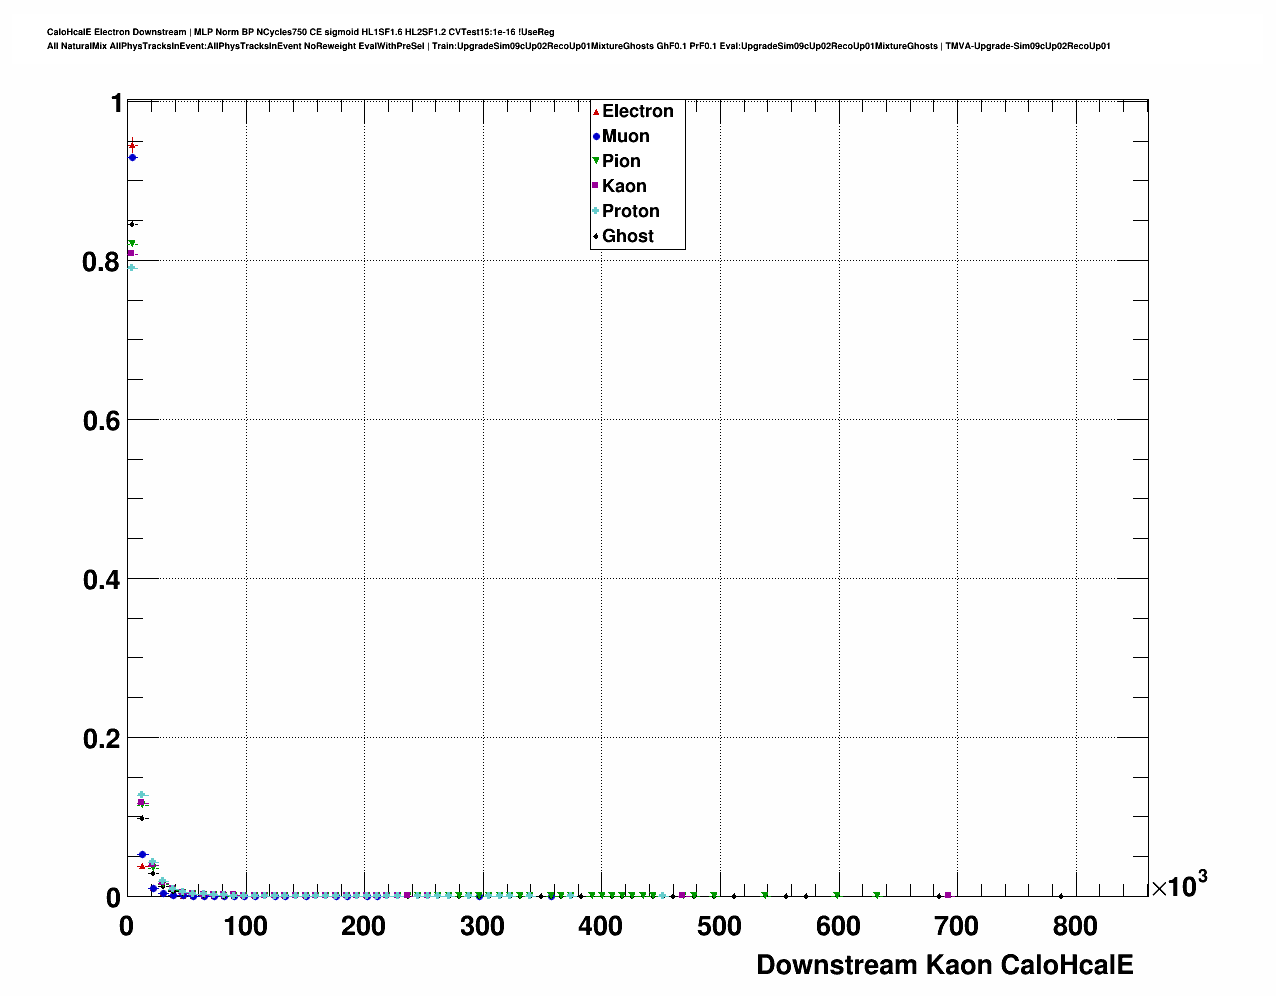Image resolution: width=1276 pixels, height=996 pixels.
Task: Click the Muon legend label
Action: coord(625,136)
